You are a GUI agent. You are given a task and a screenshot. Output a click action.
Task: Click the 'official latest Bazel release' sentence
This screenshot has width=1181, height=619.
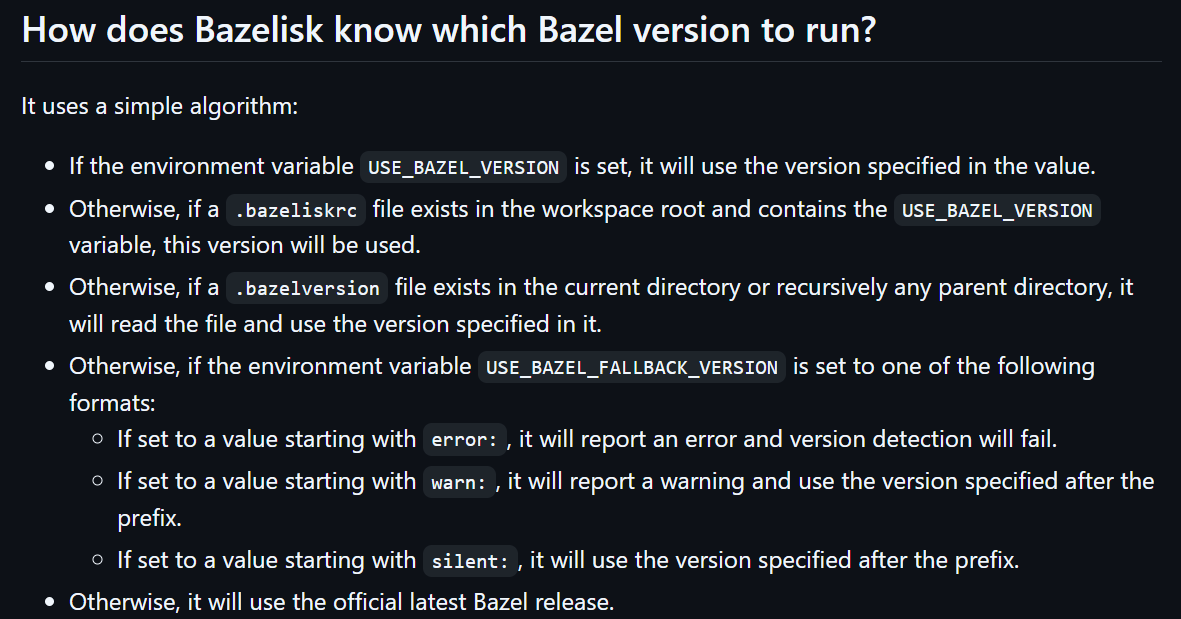(342, 602)
